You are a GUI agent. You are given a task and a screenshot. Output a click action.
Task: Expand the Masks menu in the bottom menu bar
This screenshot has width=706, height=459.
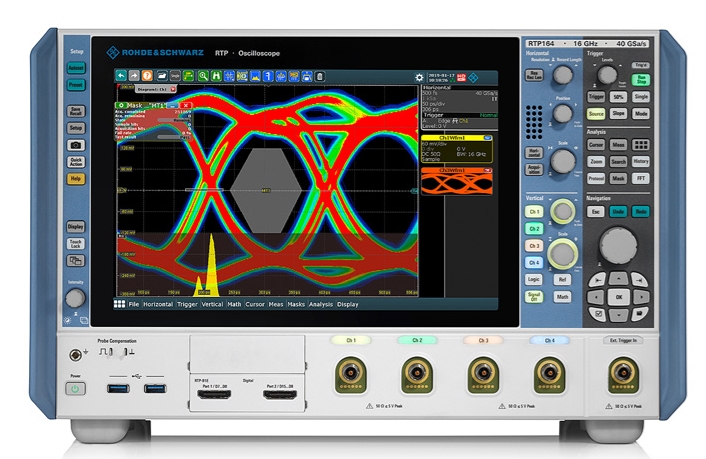pos(296,303)
